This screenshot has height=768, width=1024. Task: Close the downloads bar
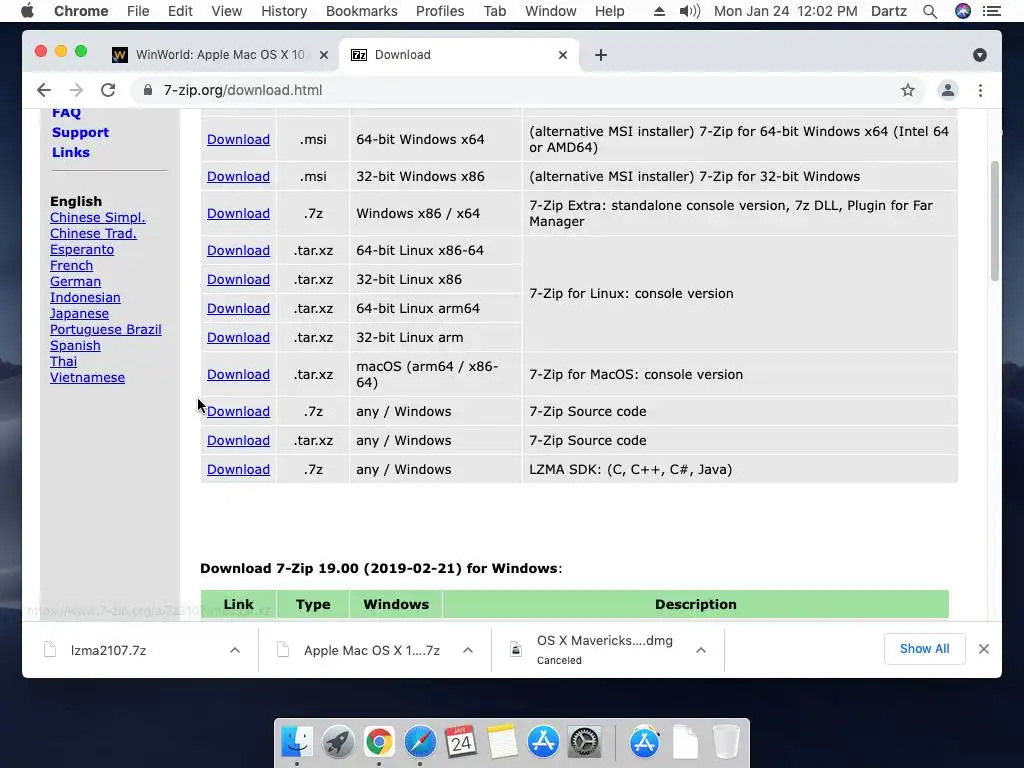click(984, 648)
